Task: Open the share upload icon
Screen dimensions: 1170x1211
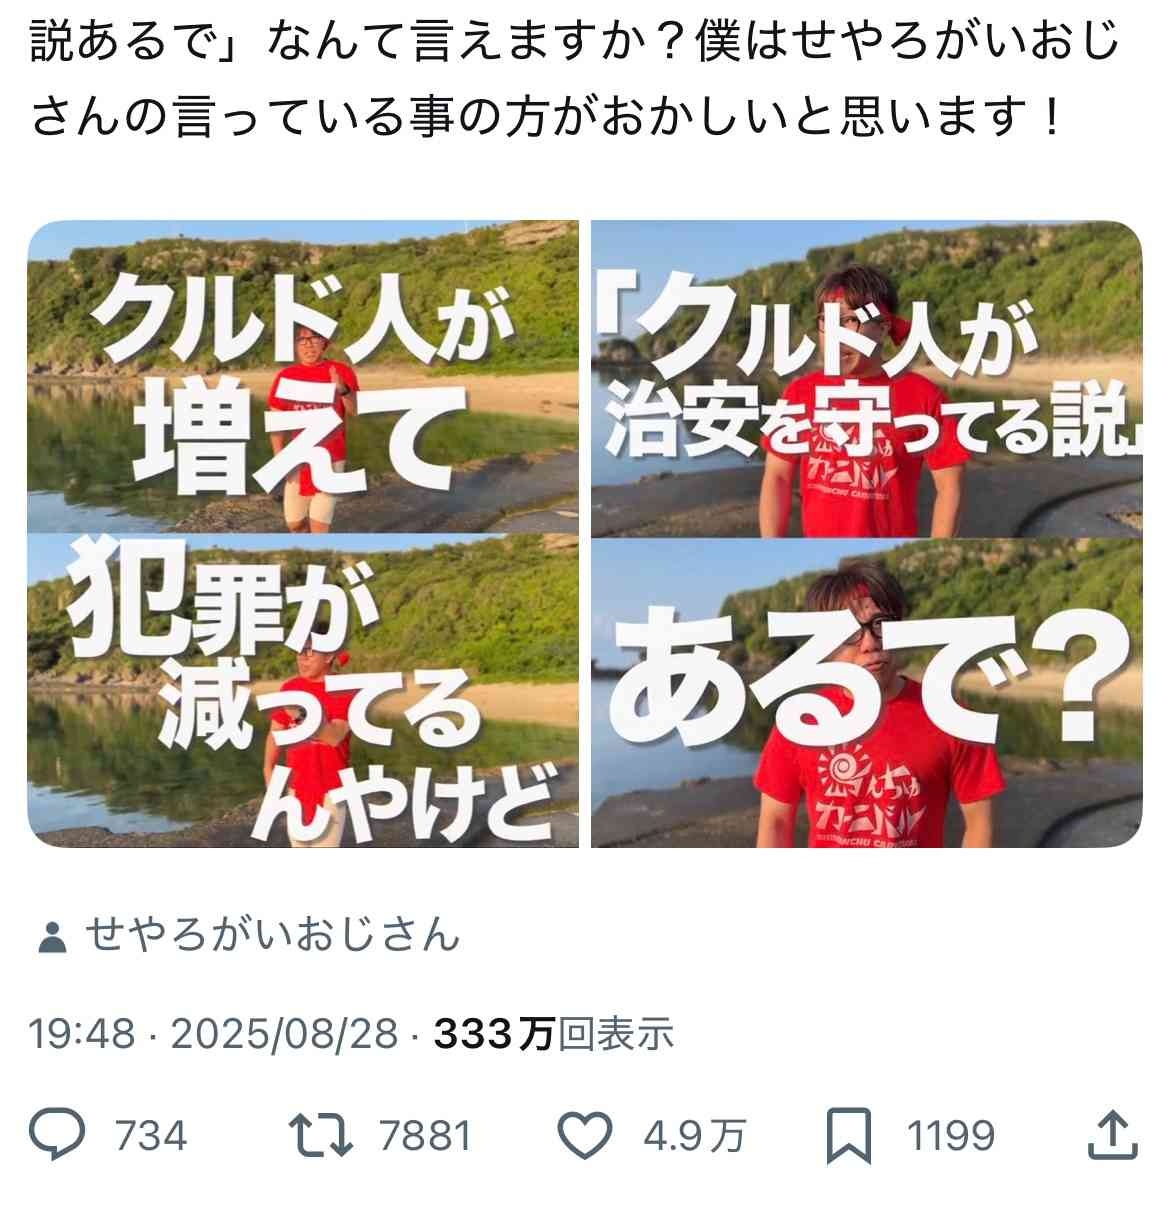Action: click(x=1111, y=1134)
